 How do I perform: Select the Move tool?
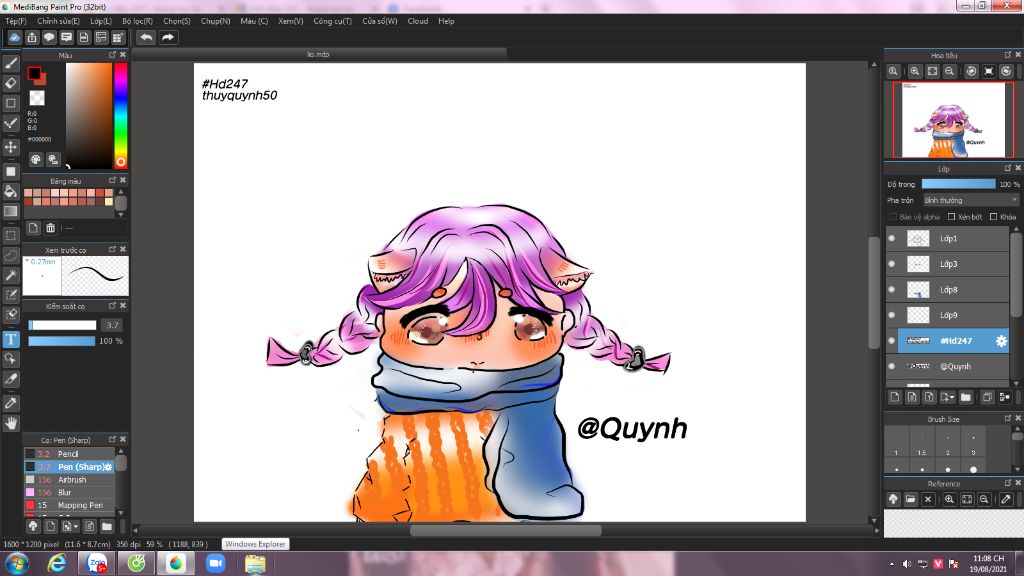(10, 147)
